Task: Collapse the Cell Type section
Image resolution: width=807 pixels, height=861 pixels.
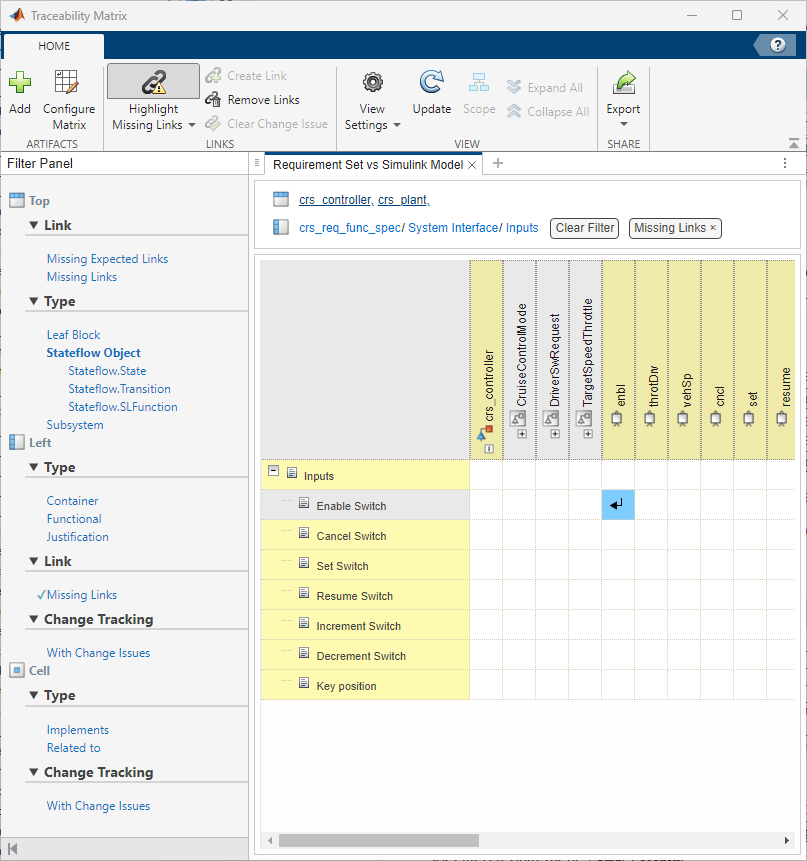Action: (x=33, y=695)
